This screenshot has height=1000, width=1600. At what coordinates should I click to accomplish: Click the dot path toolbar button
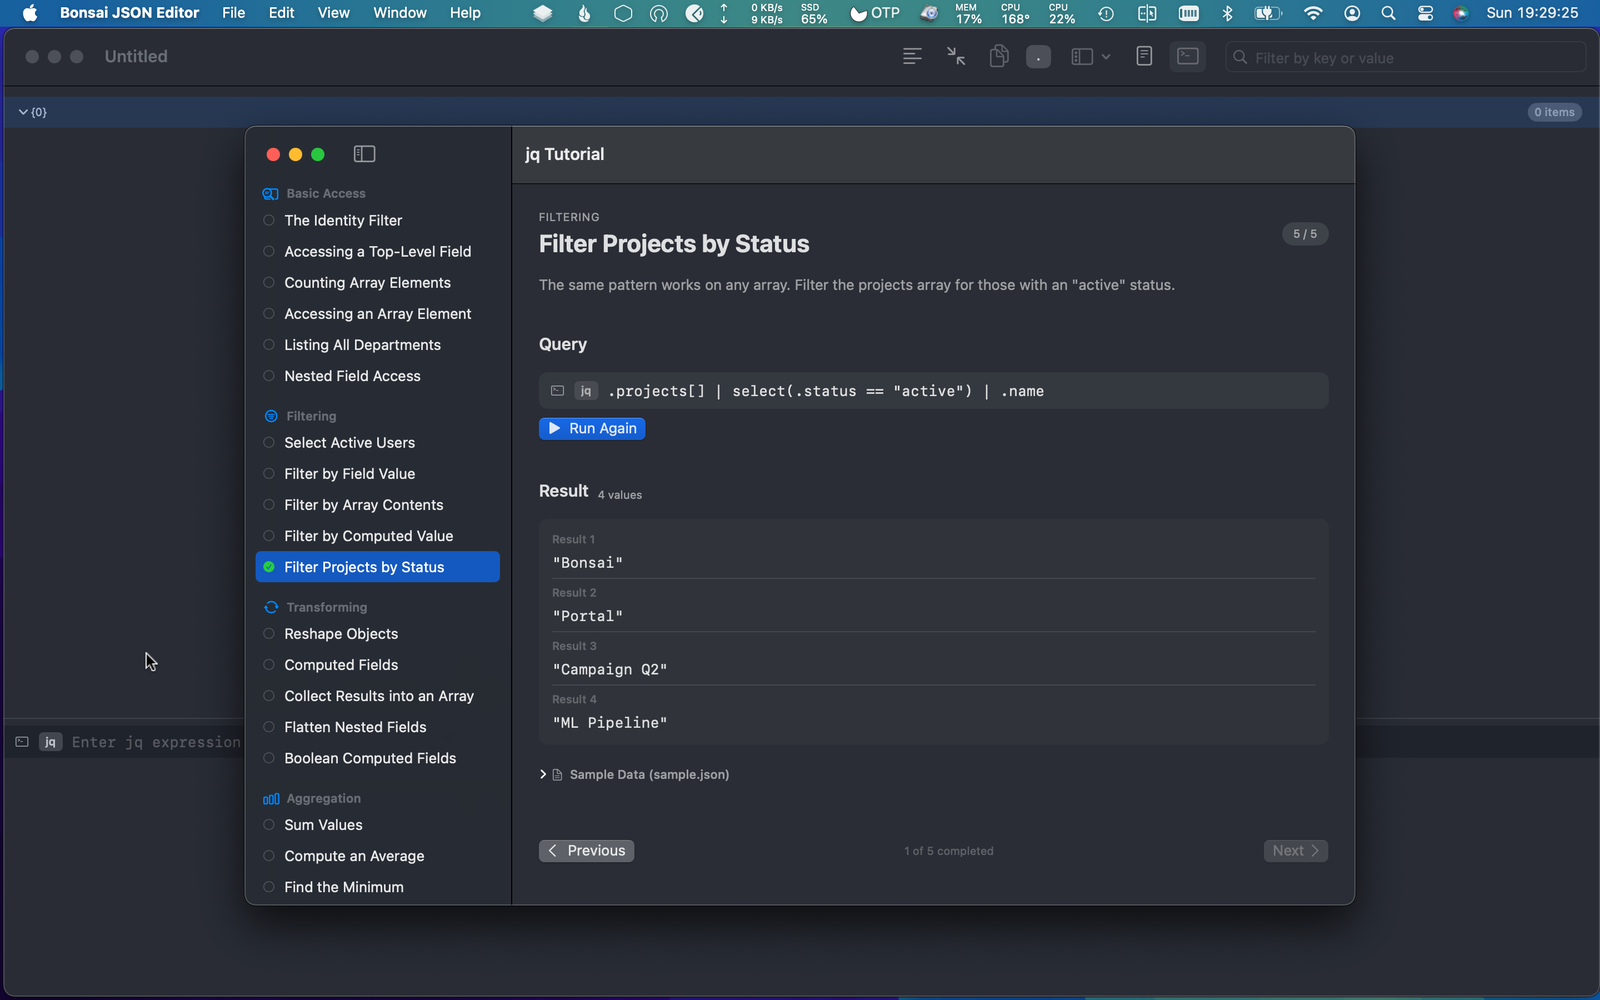pos(1038,57)
